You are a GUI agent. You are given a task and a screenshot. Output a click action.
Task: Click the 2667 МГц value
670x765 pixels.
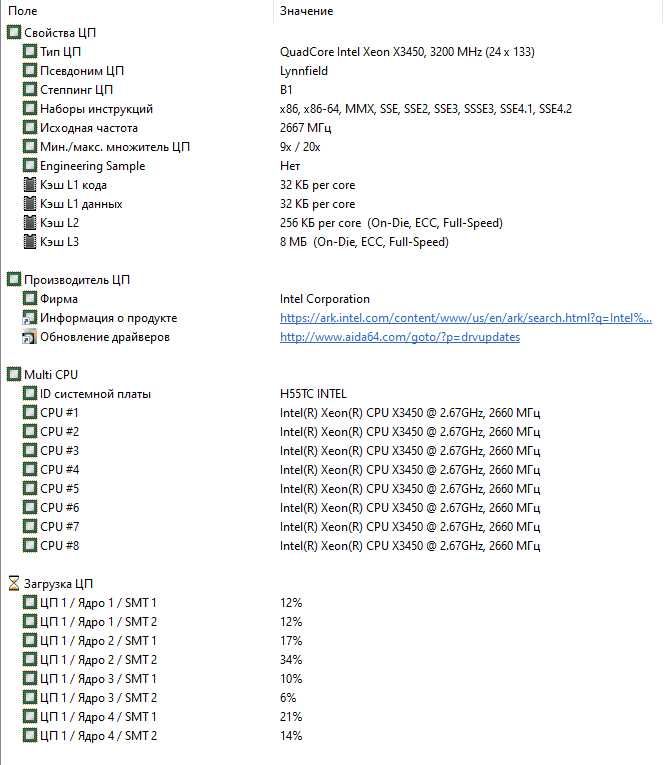pos(305,128)
